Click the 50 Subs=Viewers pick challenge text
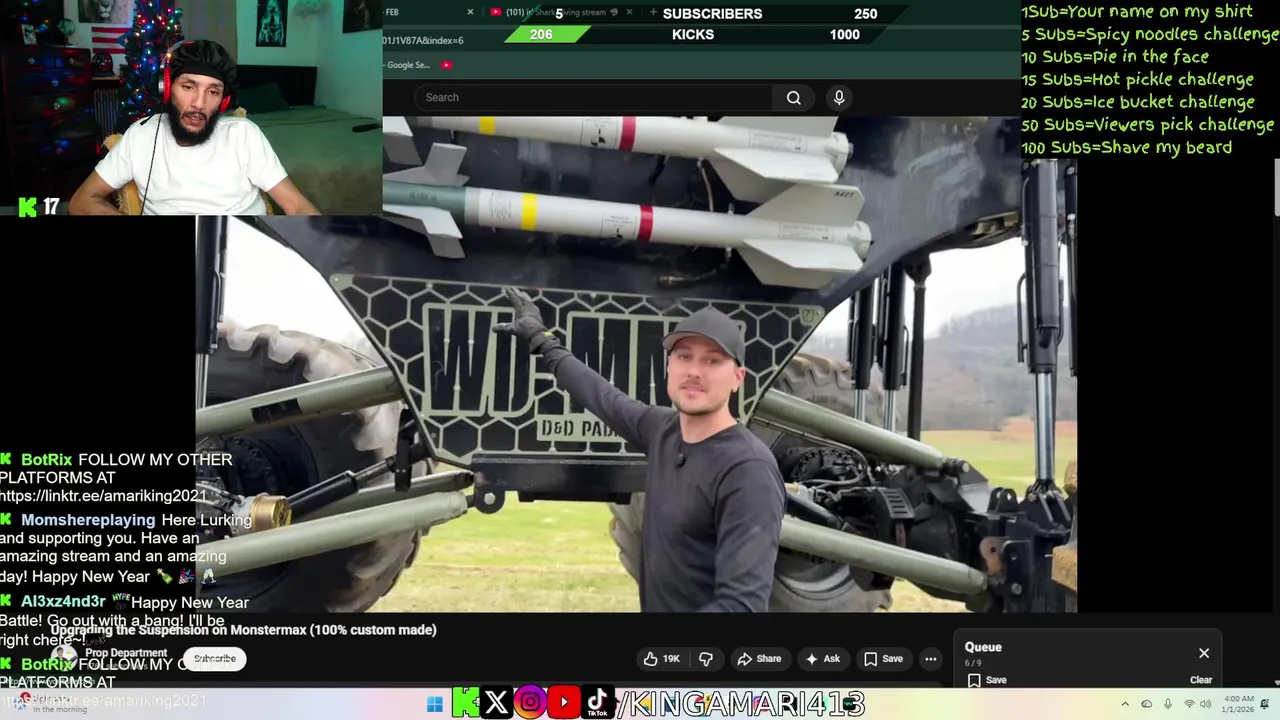The height and width of the screenshot is (720, 1280). [x=1147, y=125]
